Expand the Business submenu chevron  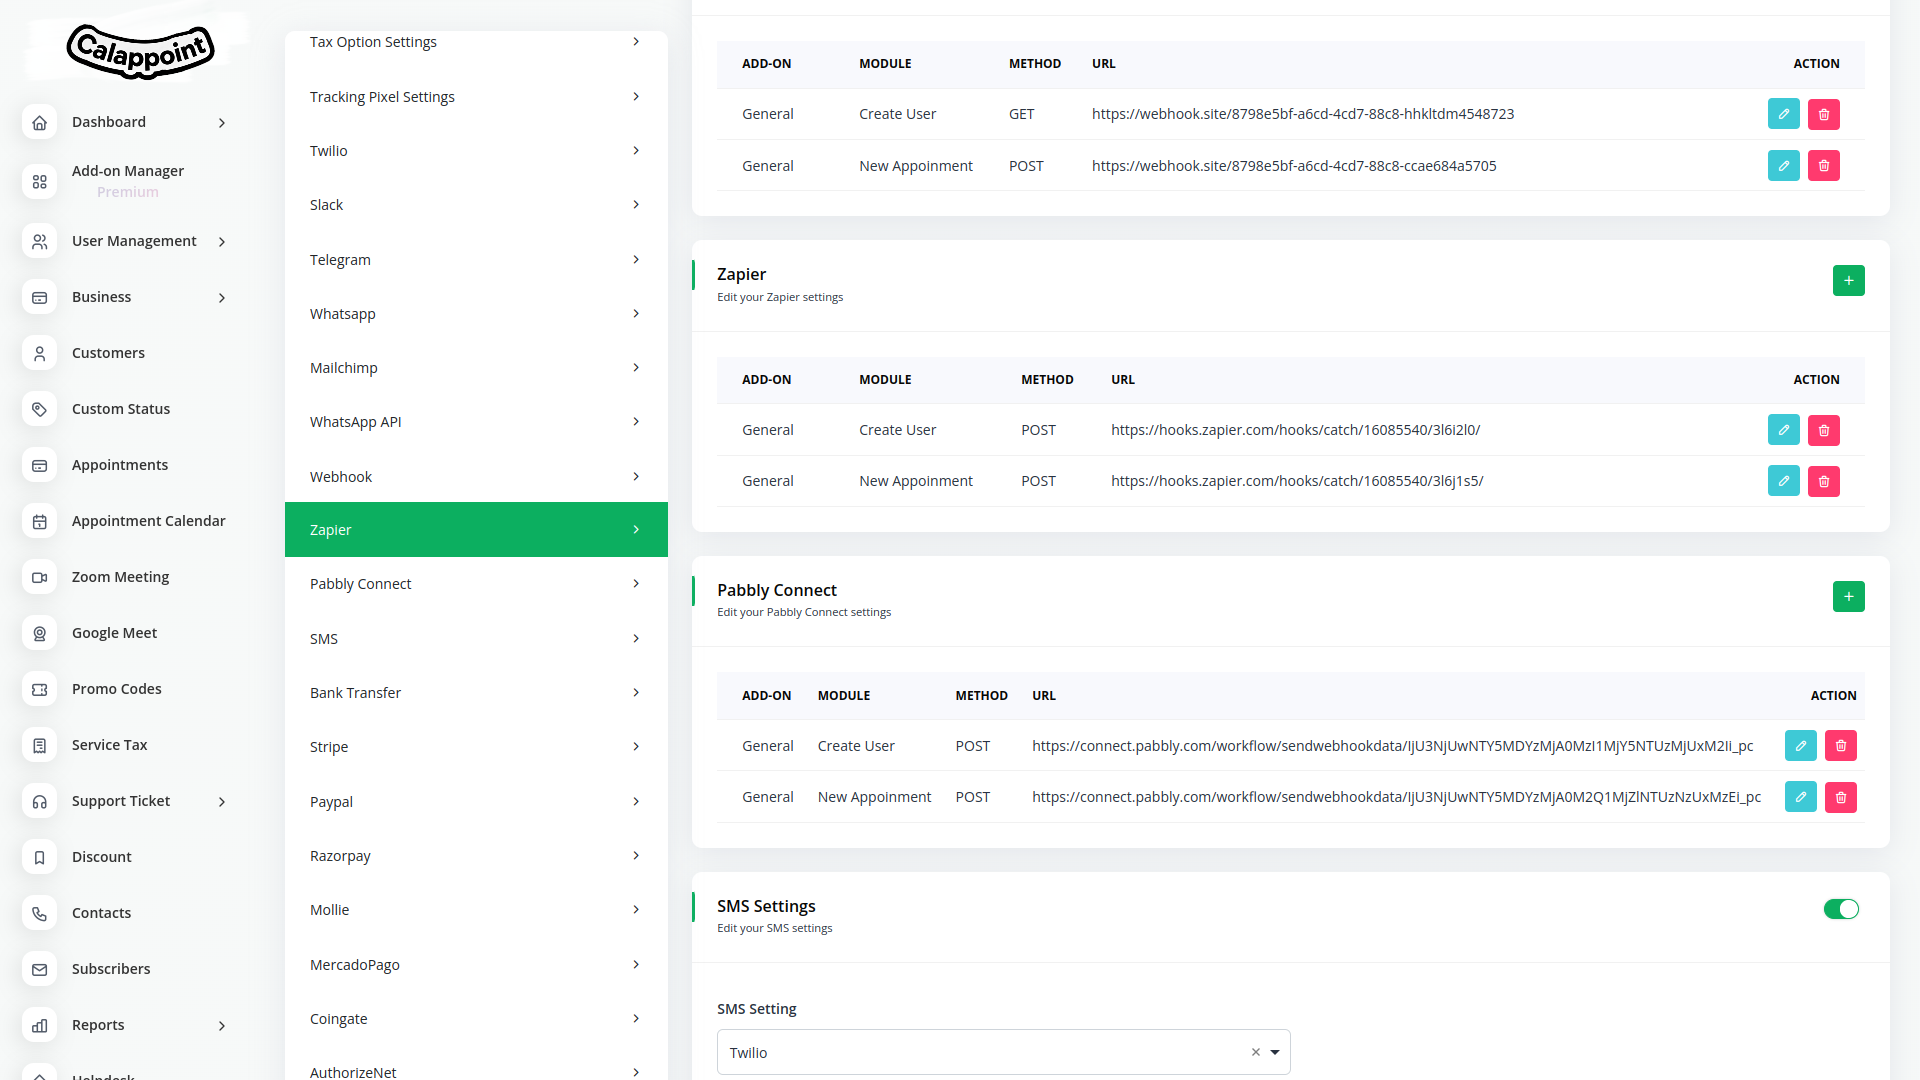tap(222, 297)
